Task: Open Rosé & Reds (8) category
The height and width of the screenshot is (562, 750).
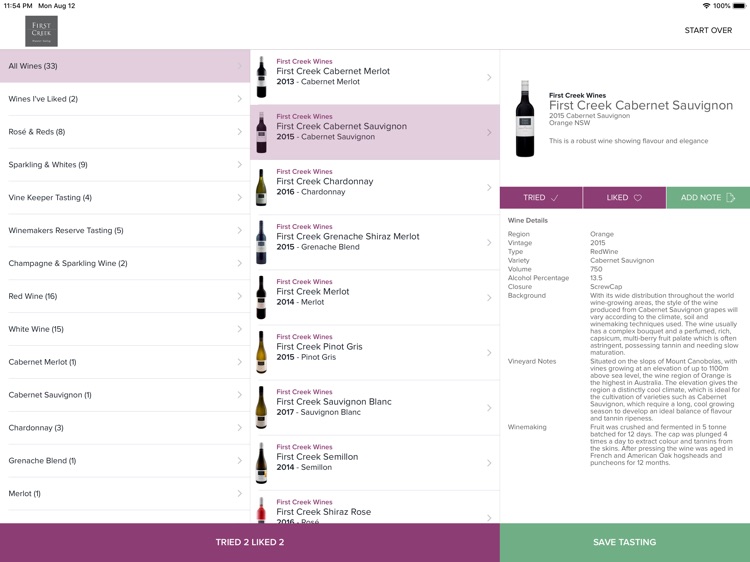Action: pos(125,132)
